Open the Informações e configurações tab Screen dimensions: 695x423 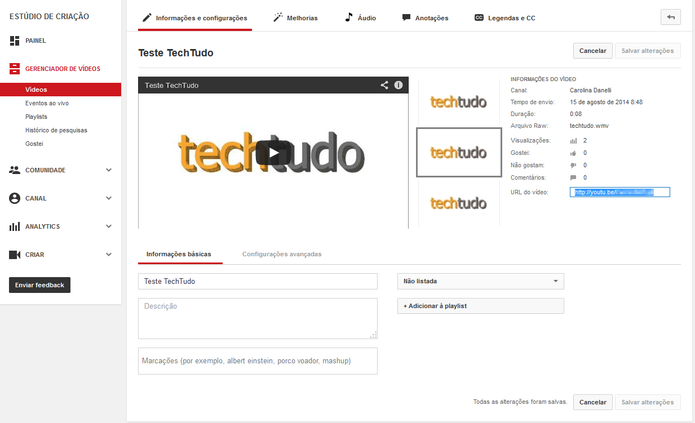(x=195, y=18)
